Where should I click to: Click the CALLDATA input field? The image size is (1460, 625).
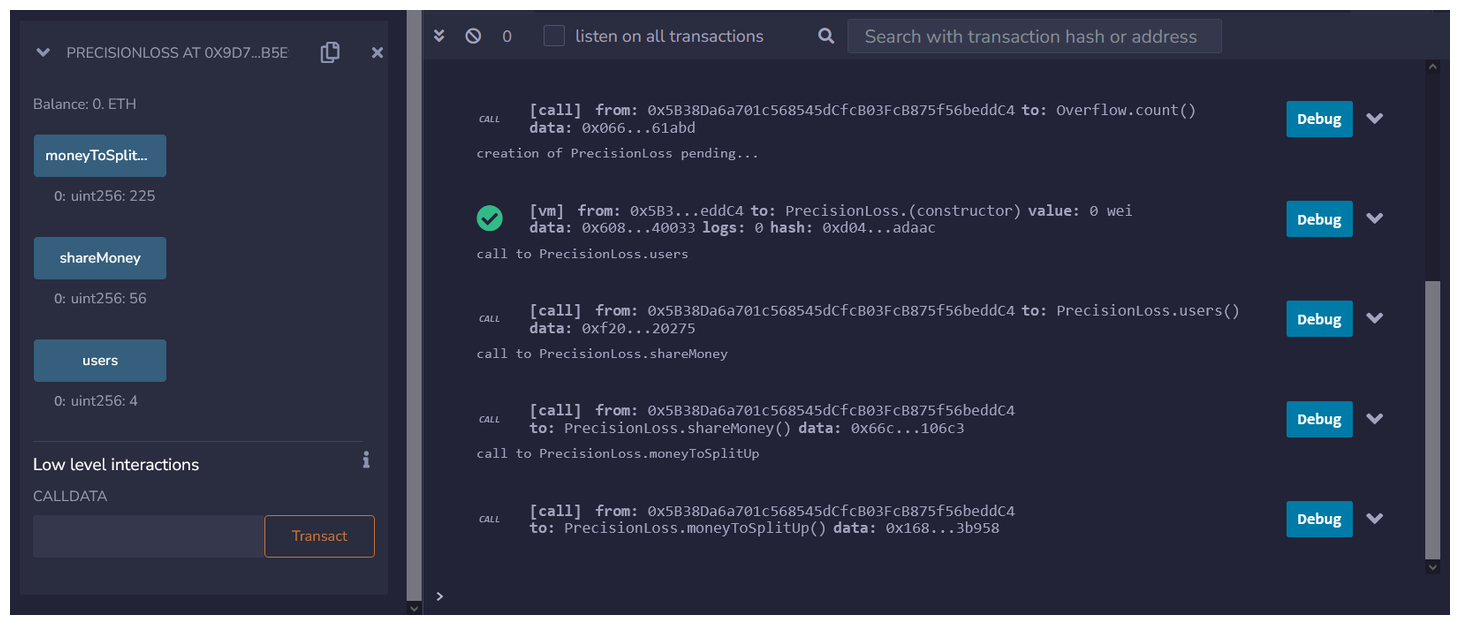(148, 536)
